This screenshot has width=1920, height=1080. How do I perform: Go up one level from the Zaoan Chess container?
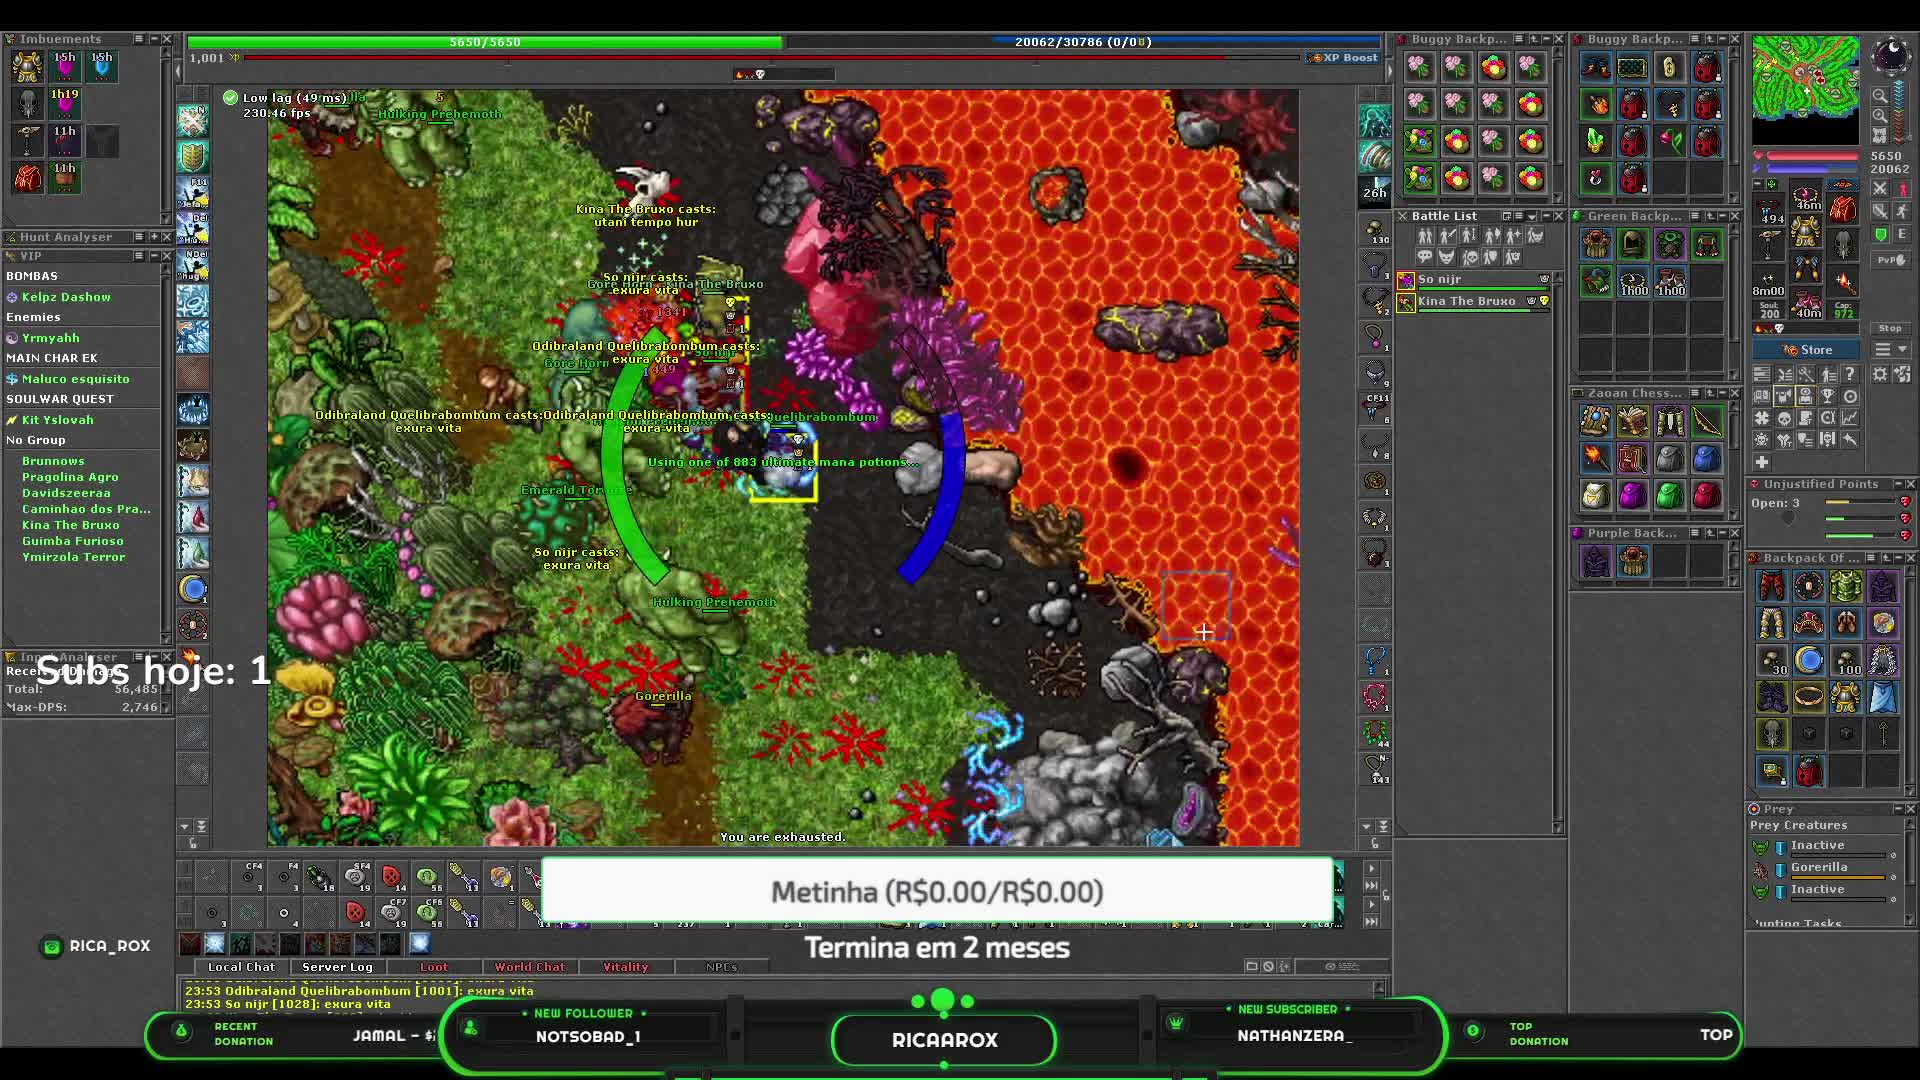(1710, 393)
